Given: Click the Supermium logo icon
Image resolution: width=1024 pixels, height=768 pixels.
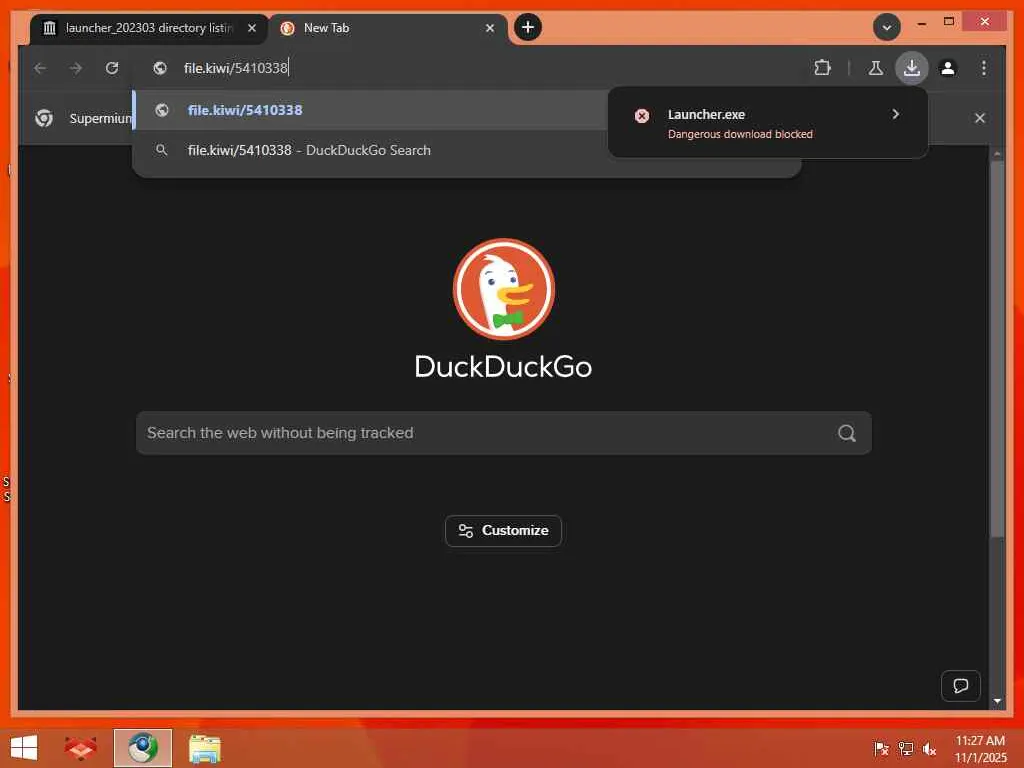Looking at the screenshot, I should pos(44,118).
